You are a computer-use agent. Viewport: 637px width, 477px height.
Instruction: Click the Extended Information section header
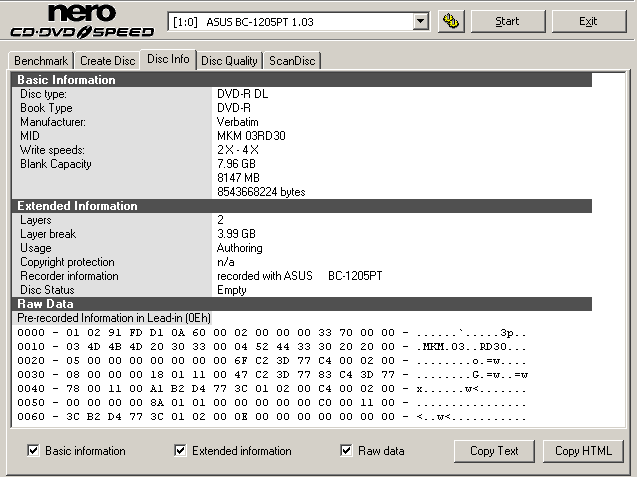(x=302, y=206)
